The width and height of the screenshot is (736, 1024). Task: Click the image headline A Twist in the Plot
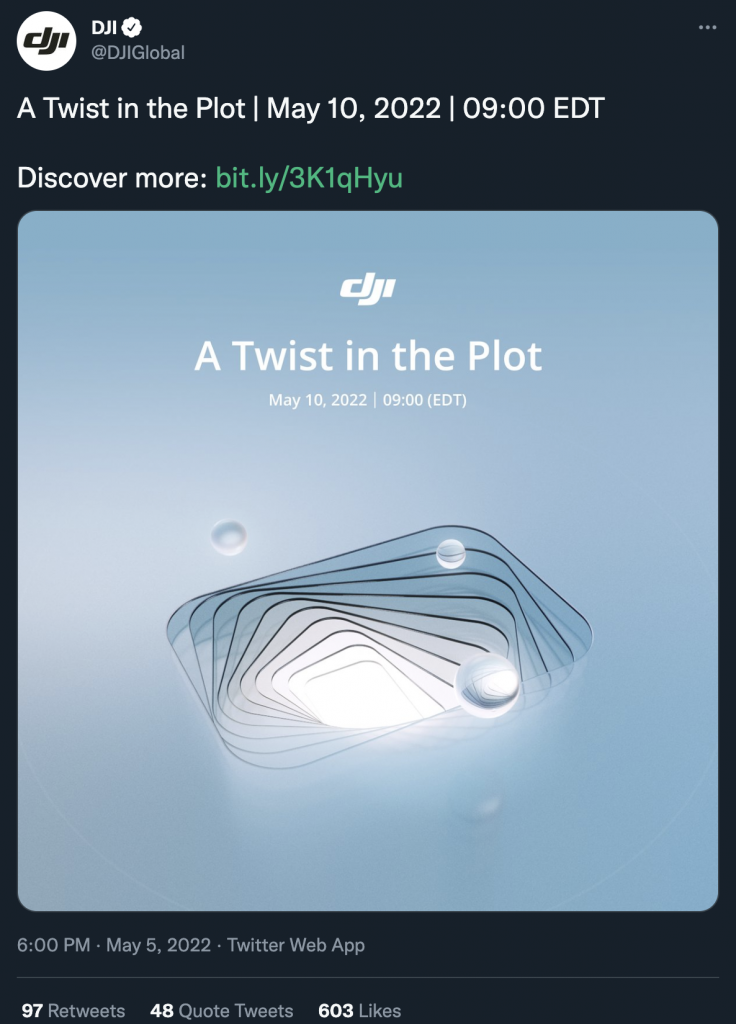click(x=368, y=356)
